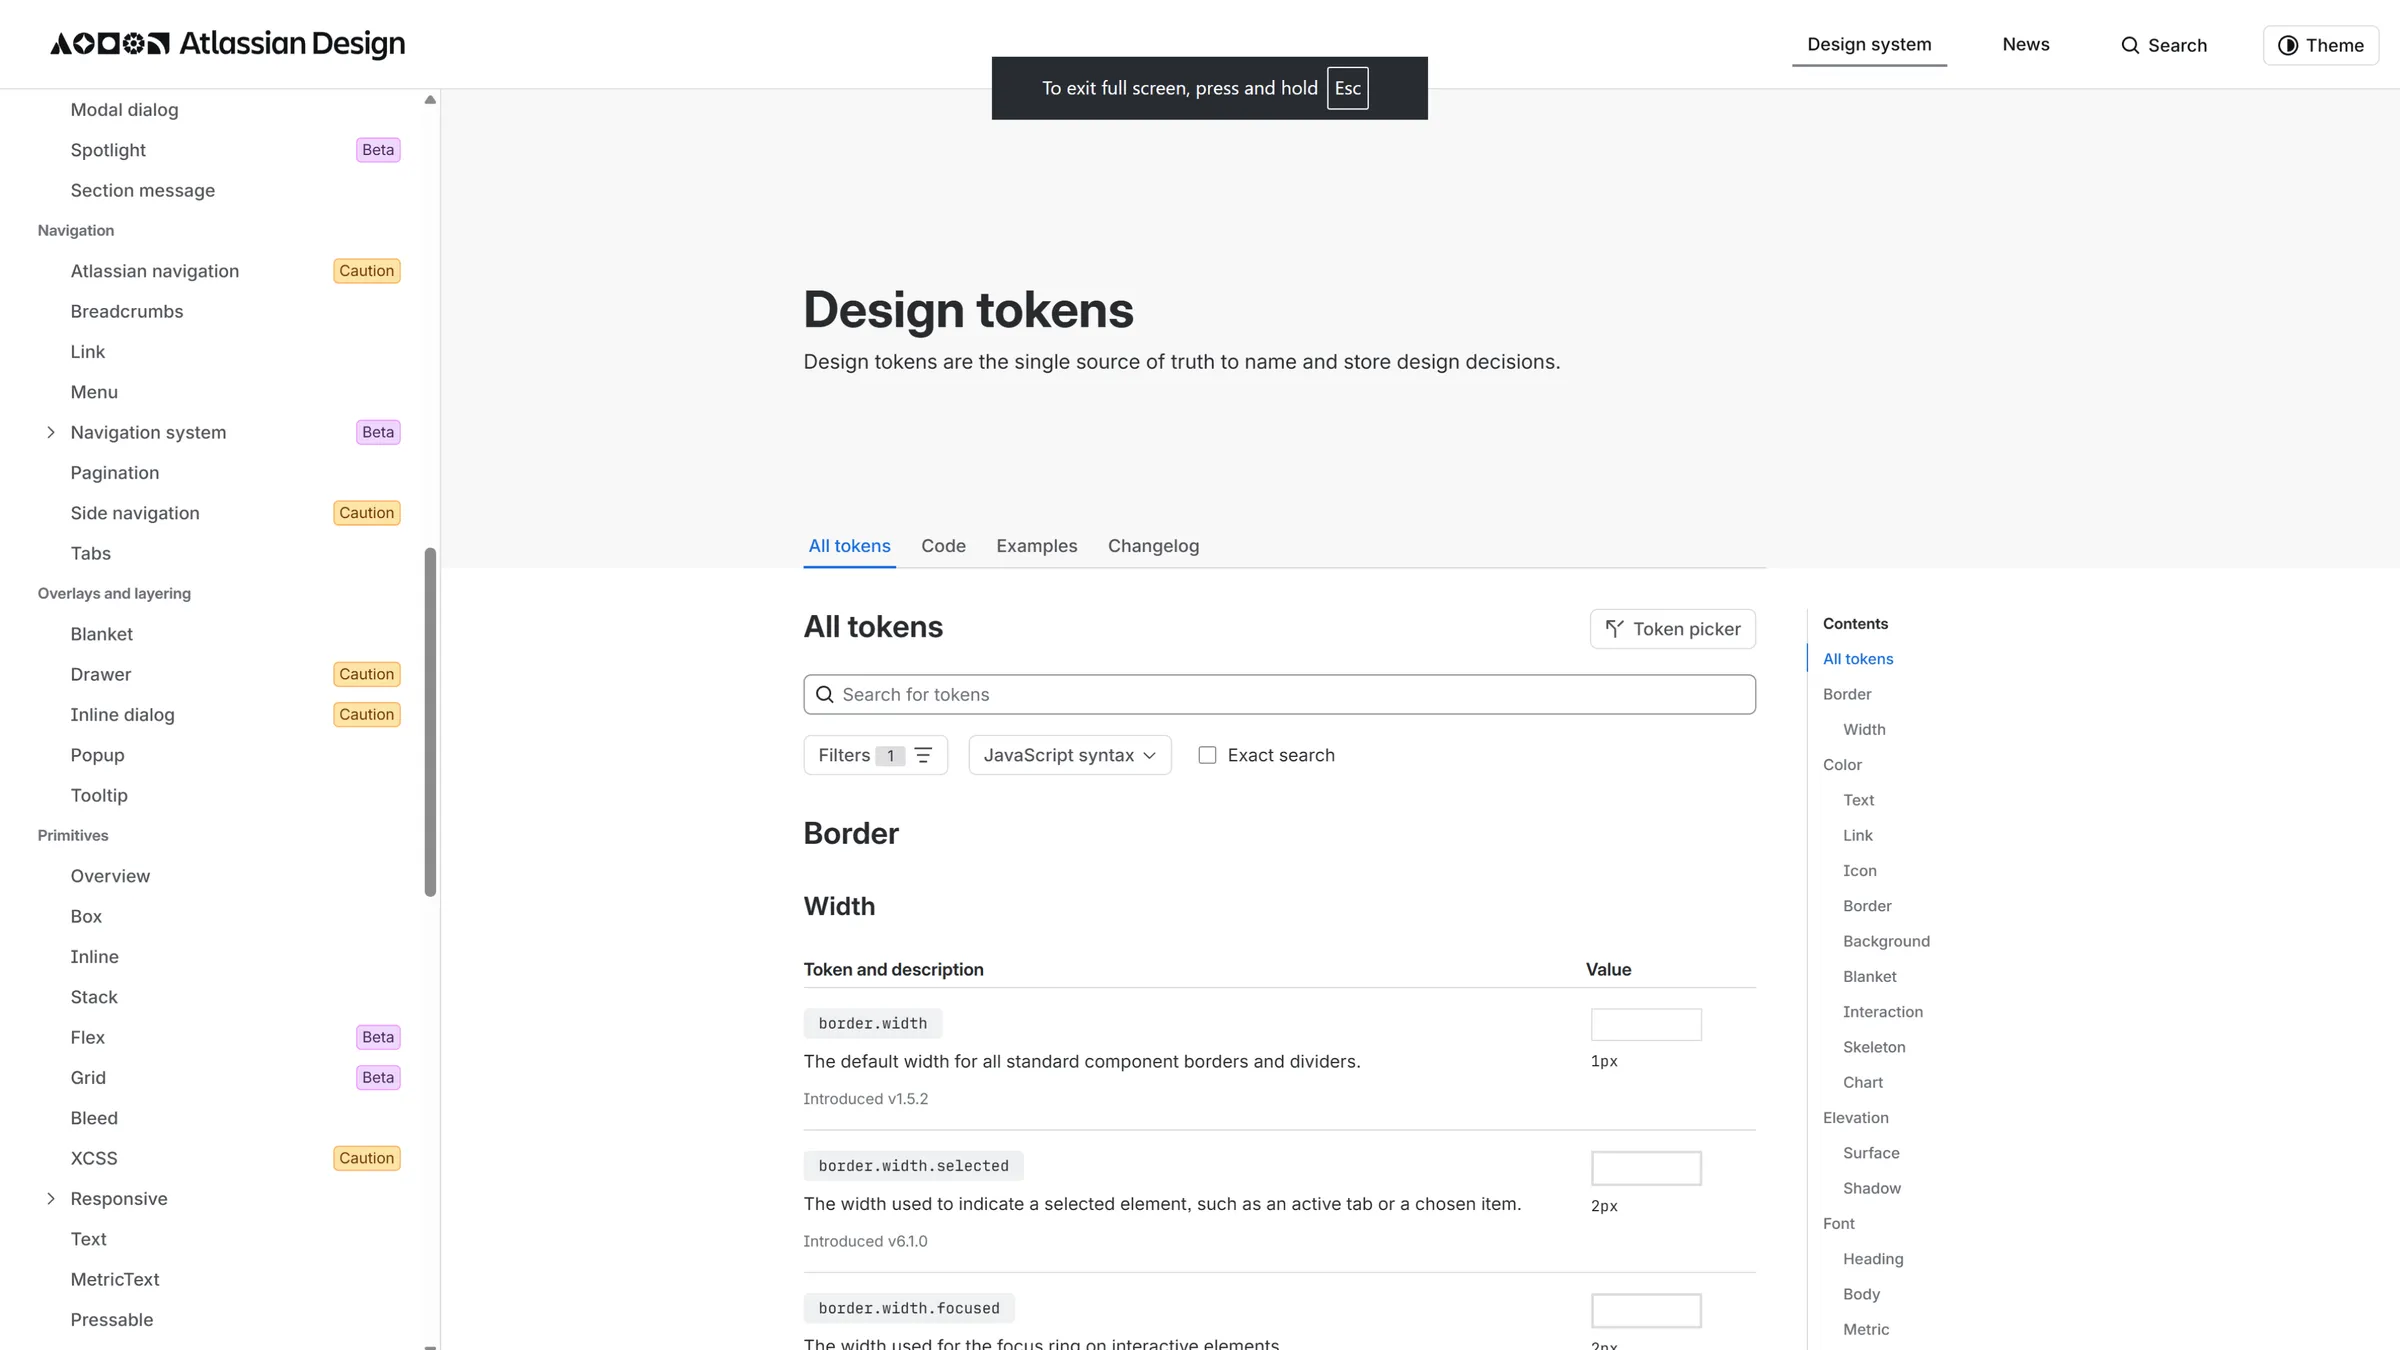Open the Token picker
2400x1350 pixels.
[x=1673, y=629]
